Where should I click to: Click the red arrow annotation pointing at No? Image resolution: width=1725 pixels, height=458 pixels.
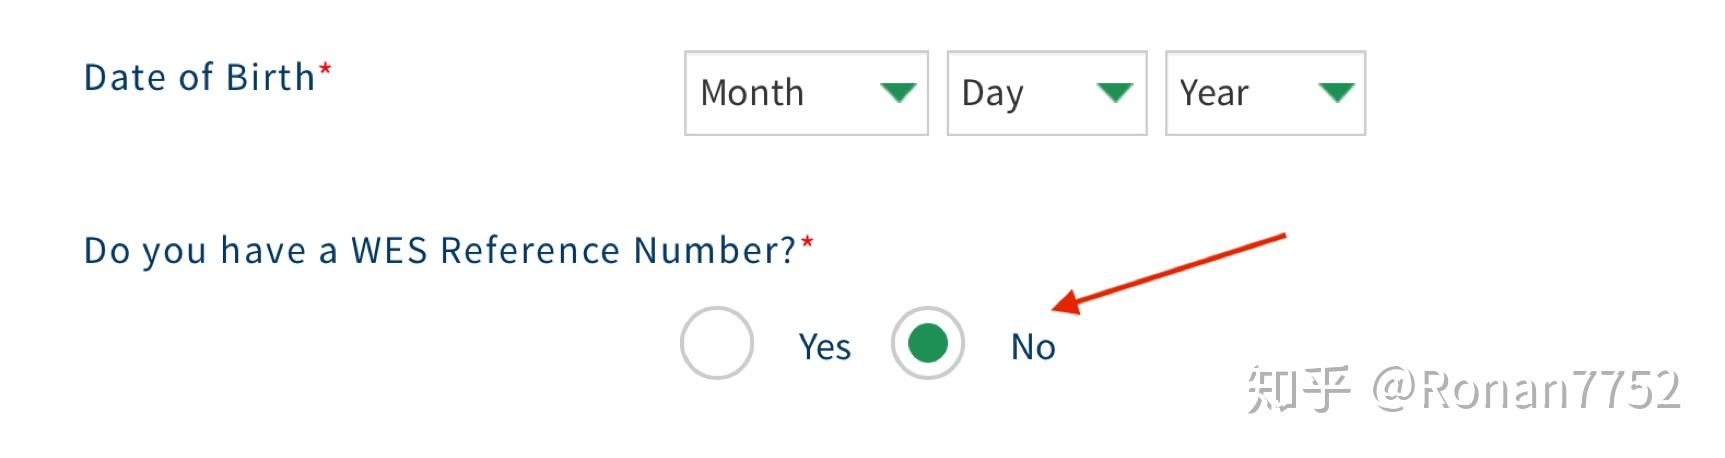click(x=1168, y=272)
